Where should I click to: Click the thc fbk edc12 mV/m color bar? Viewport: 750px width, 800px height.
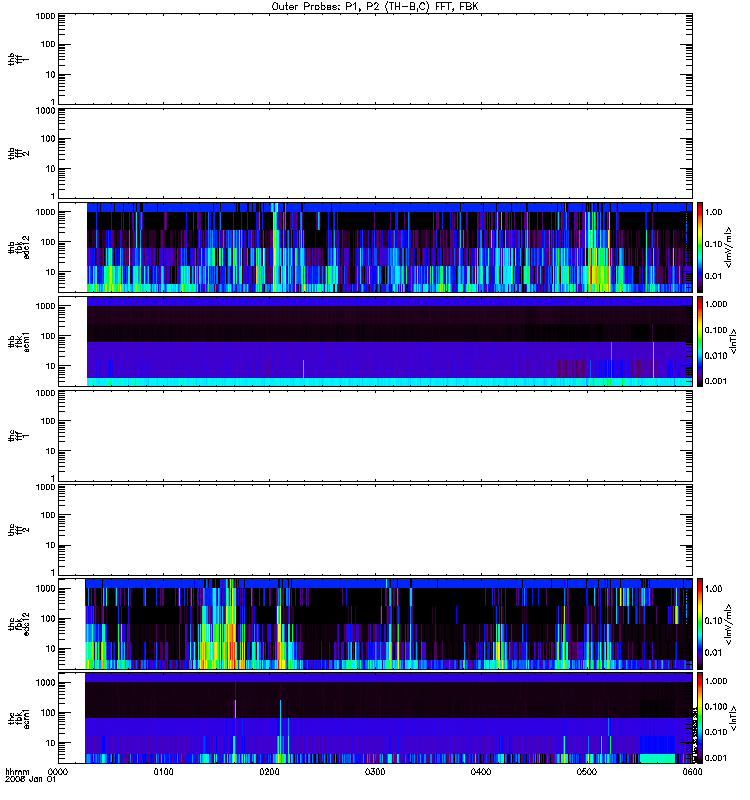click(700, 623)
